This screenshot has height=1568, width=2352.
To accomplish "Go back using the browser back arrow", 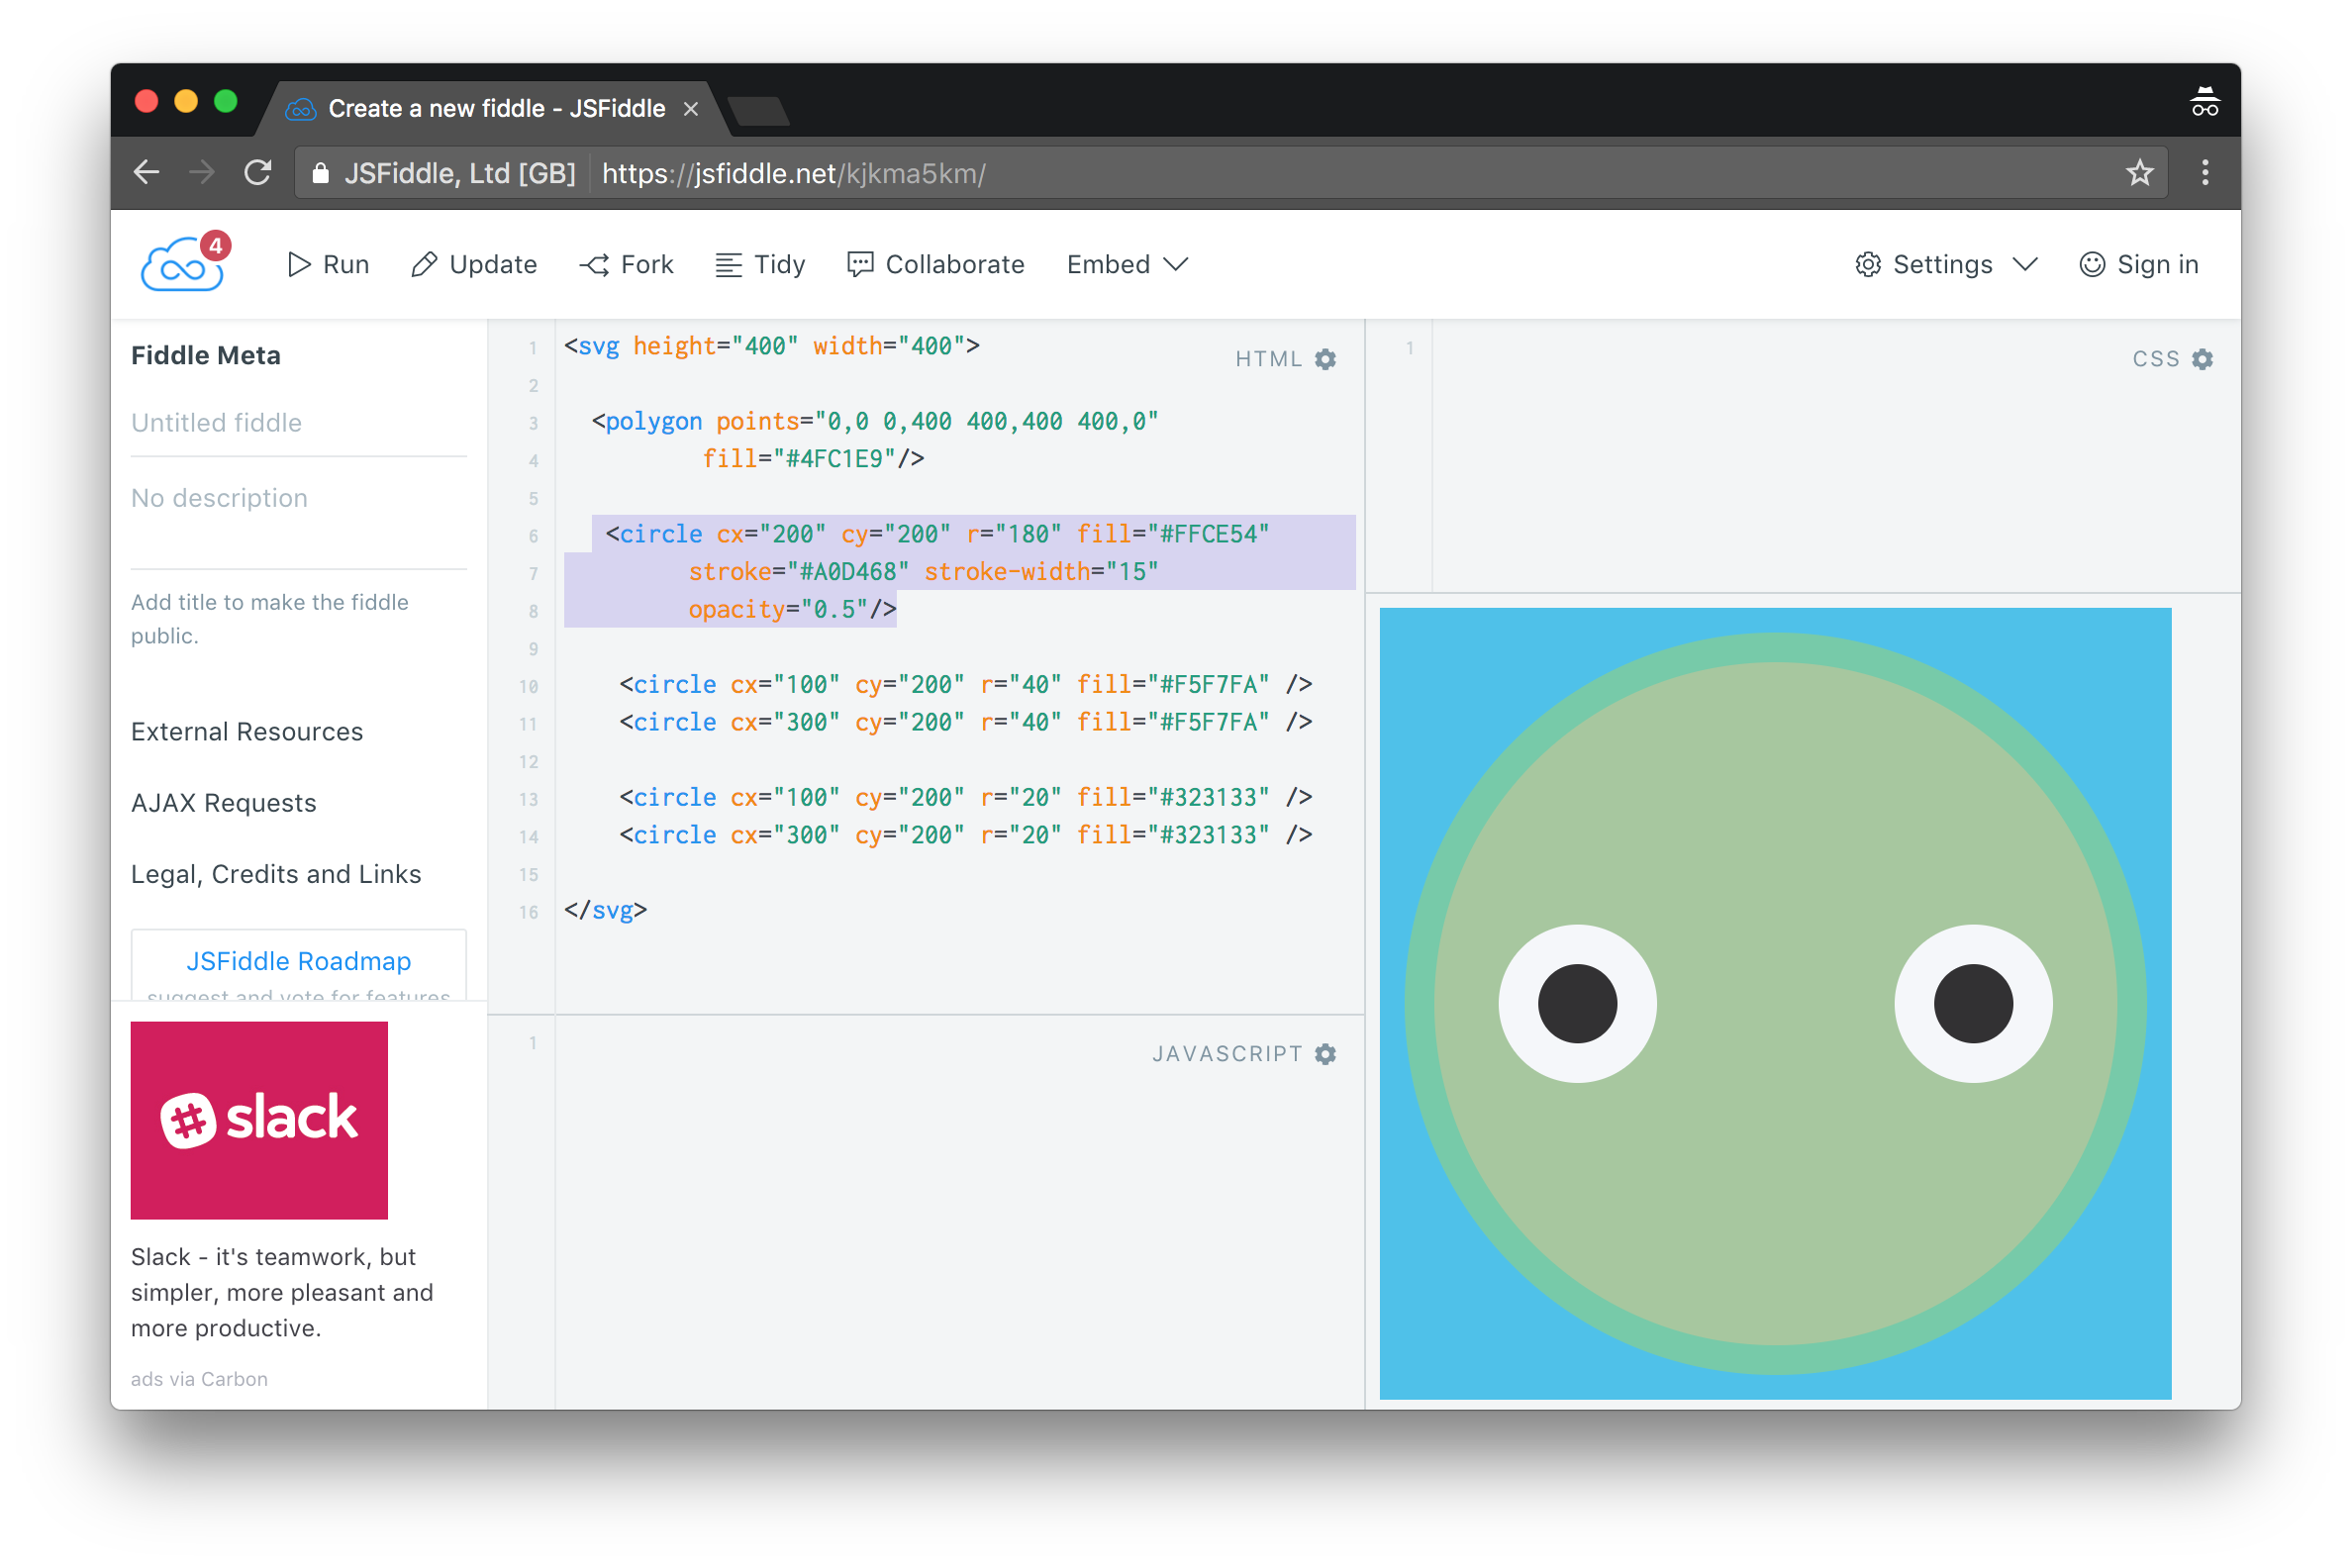I will [147, 173].
